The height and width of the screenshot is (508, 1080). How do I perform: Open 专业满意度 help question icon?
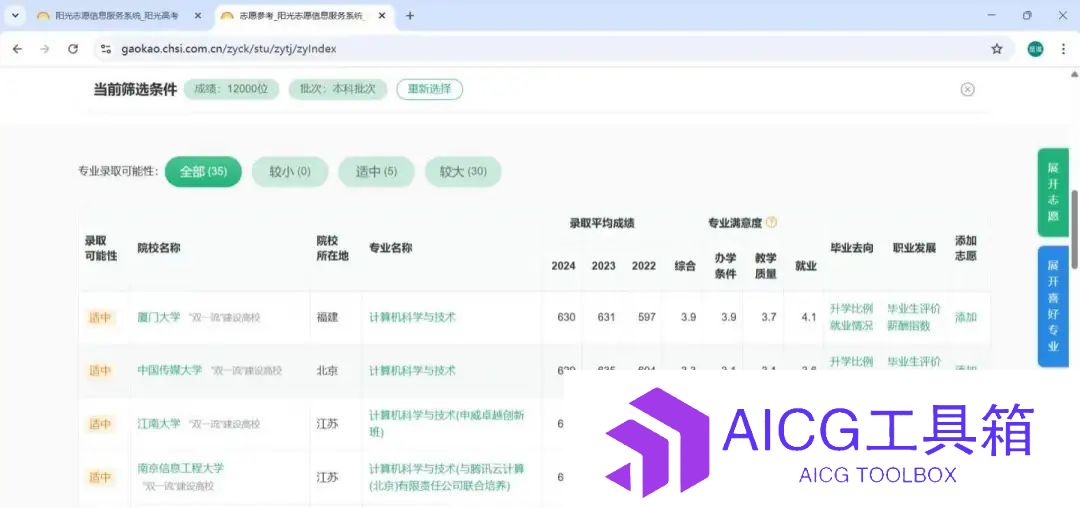tap(771, 222)
